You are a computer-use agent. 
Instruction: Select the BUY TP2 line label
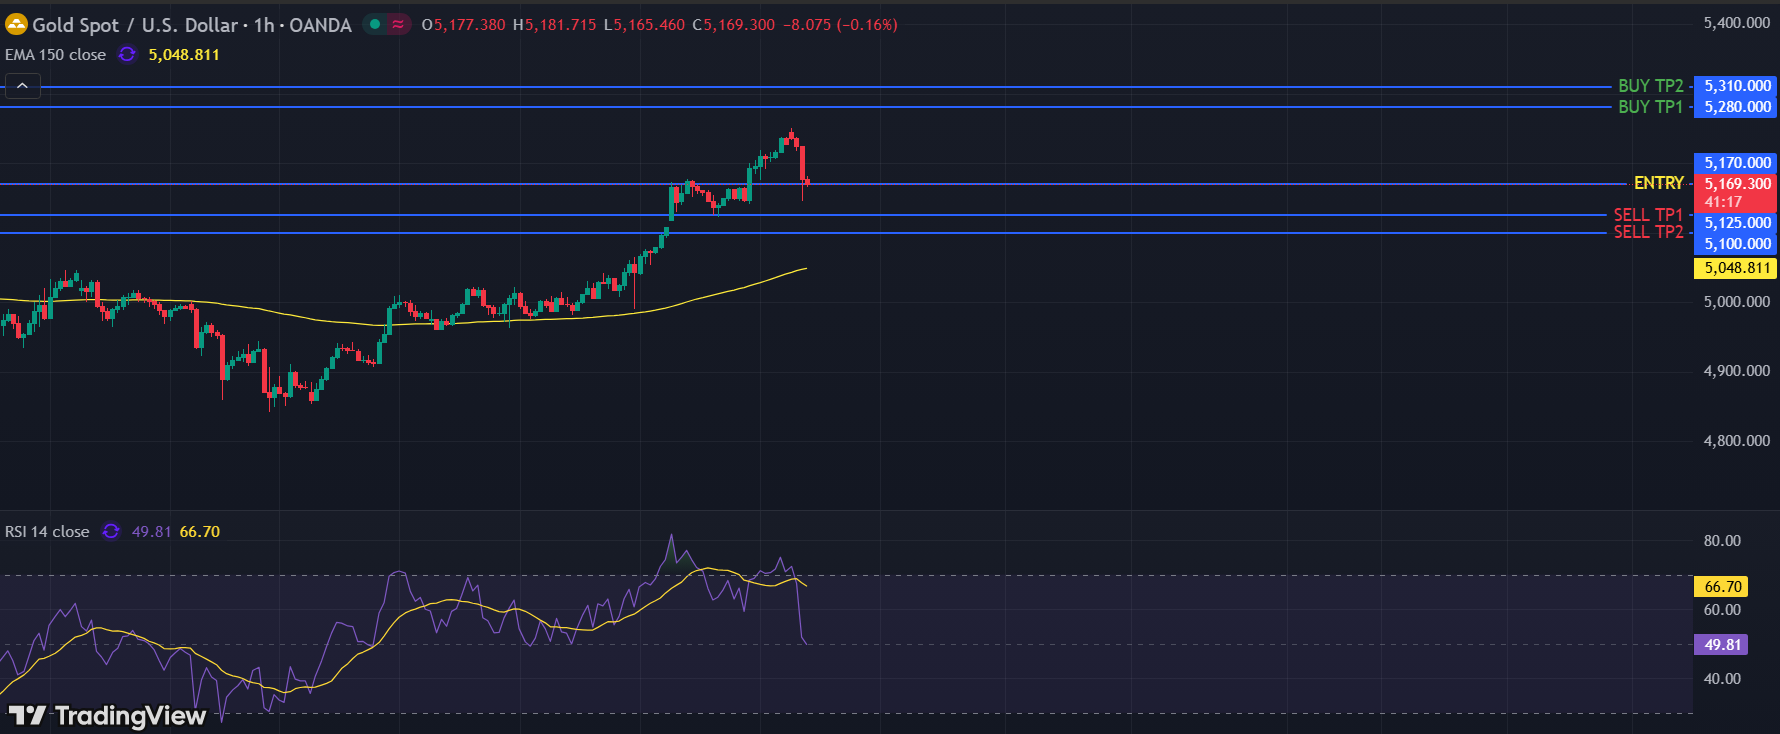(1650, 86)
